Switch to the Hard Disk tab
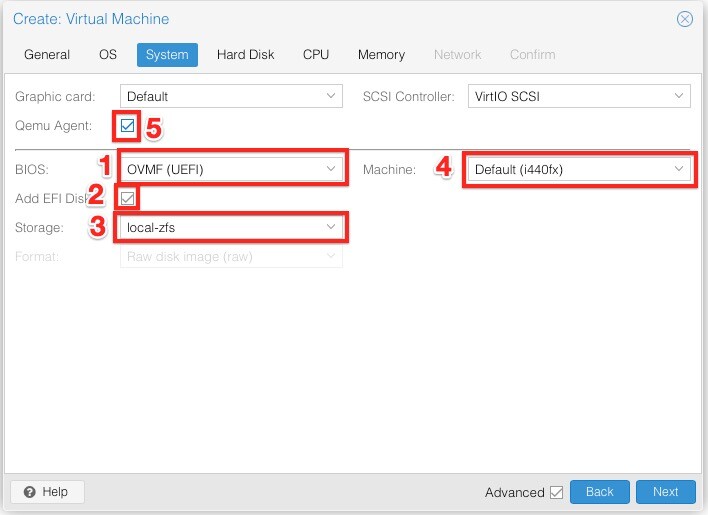 (x=245, y=55)
